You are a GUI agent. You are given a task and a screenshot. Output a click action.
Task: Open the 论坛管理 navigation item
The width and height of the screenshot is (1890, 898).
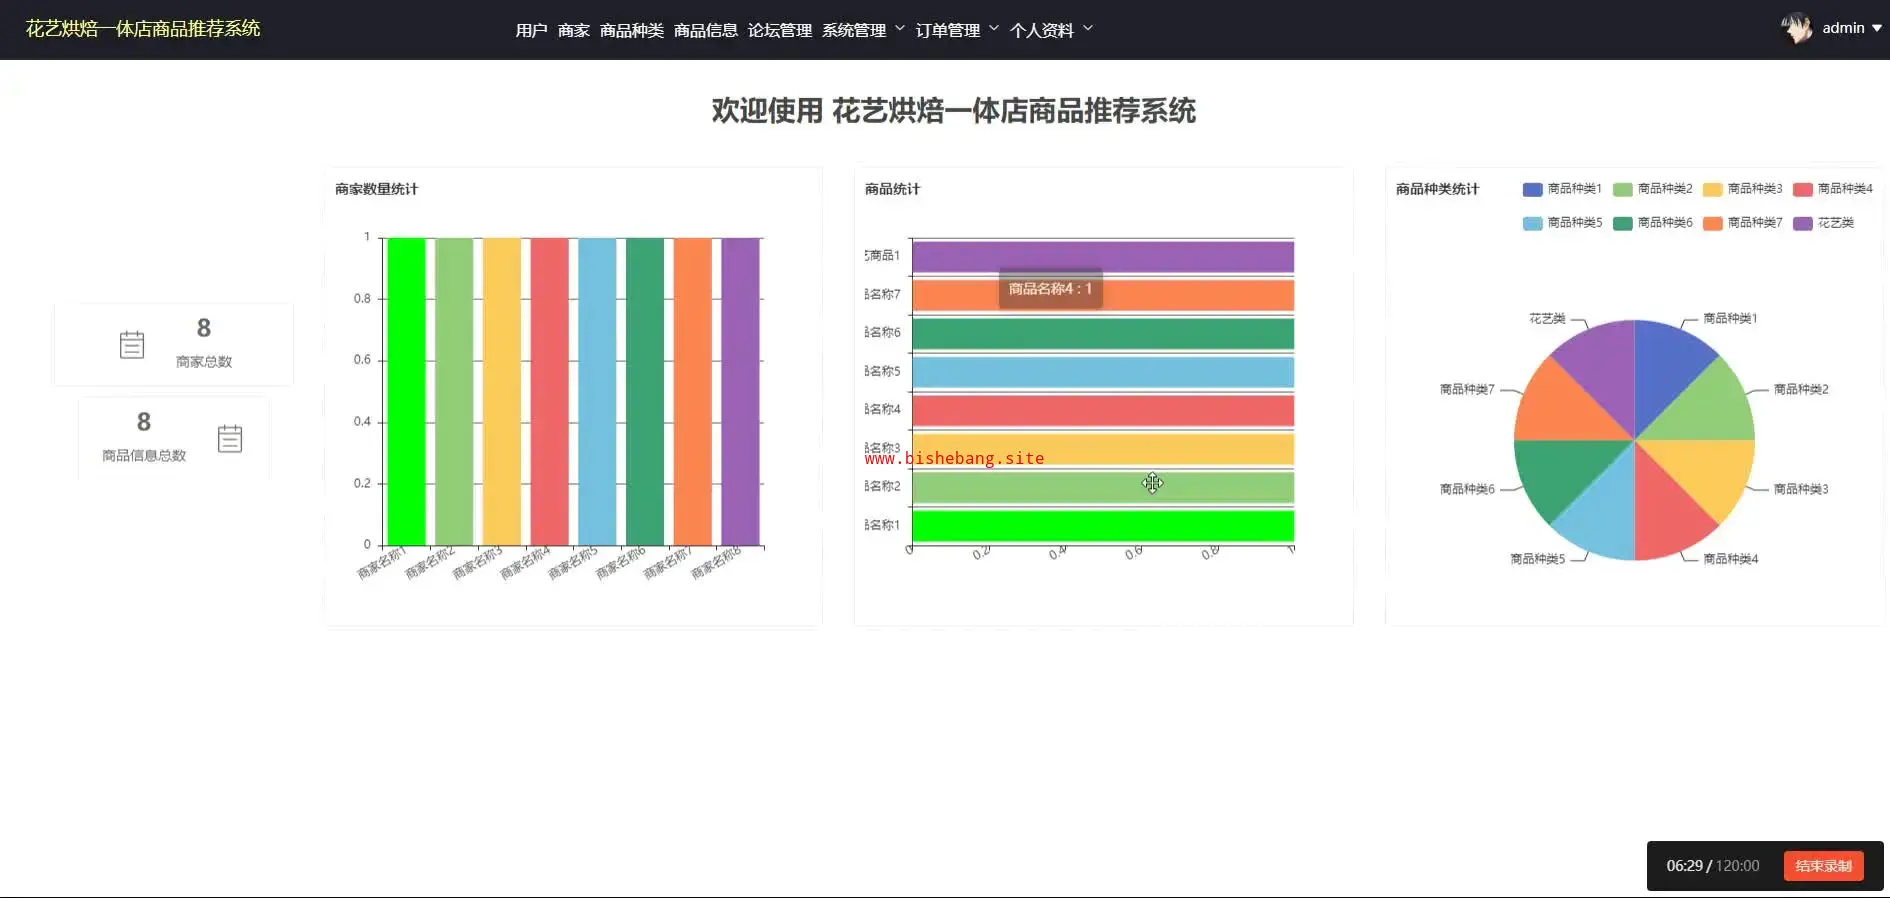pyautogui.click(x=779, y=30)
